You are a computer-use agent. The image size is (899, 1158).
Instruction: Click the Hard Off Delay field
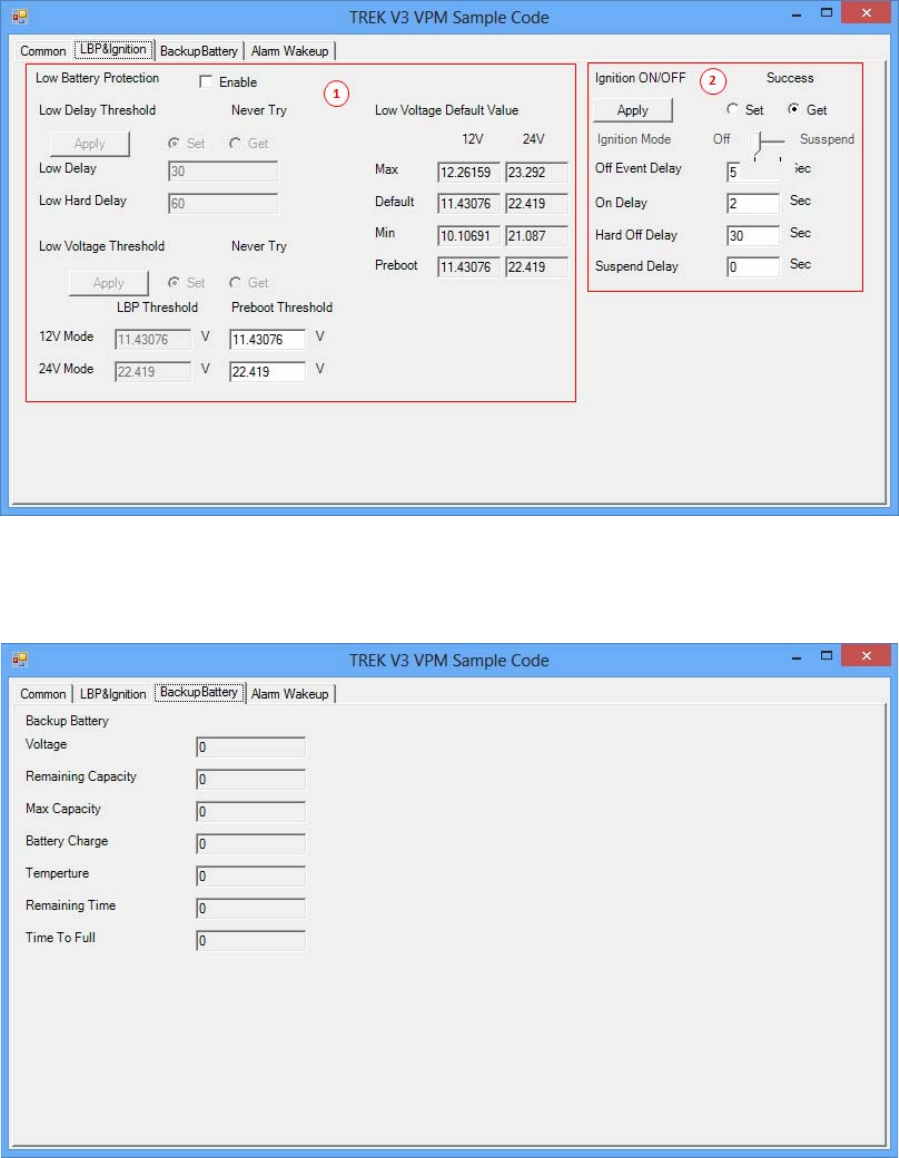click(x=753, y=236)
